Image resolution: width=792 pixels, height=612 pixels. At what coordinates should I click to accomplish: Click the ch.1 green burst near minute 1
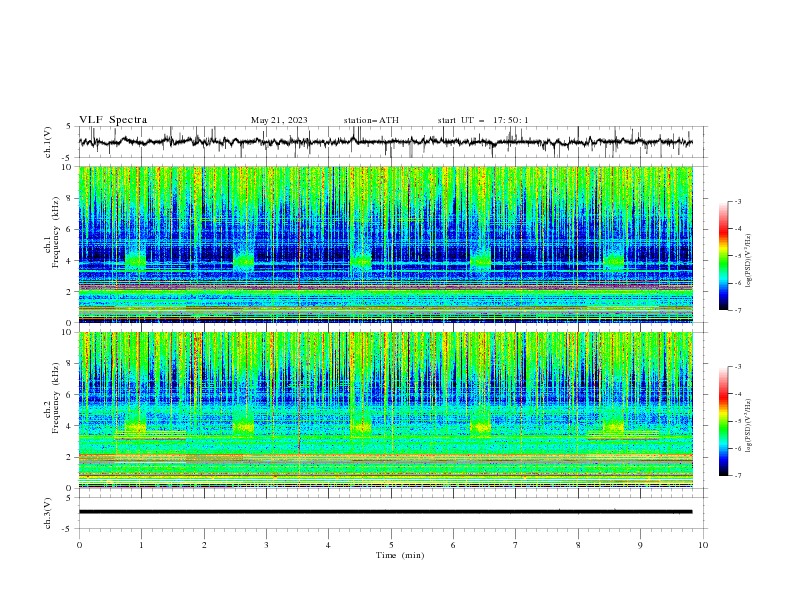click(135, 261)
